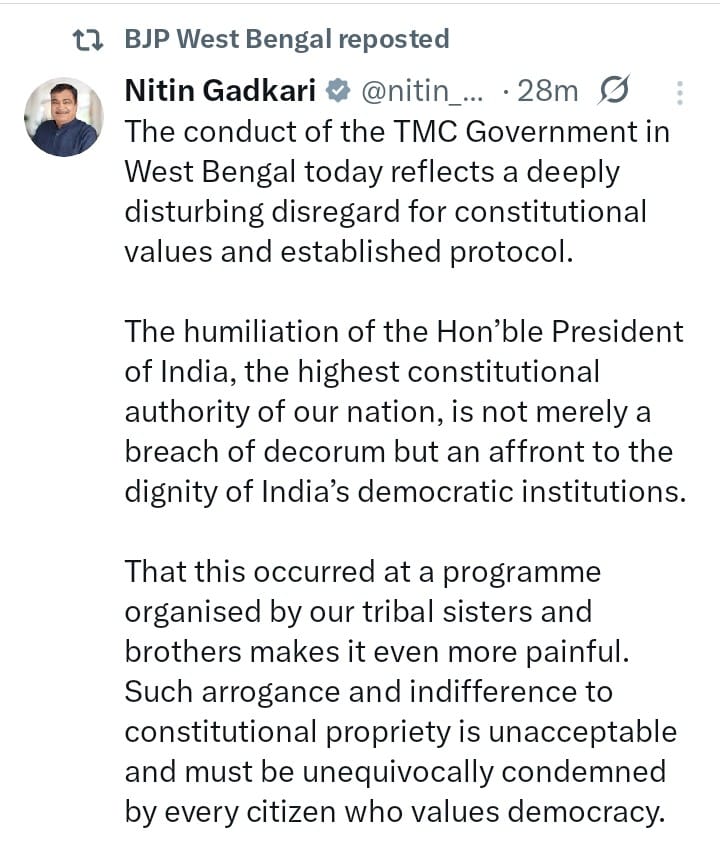Click the text "highest constitutional authority" line
Screen dimensions: 720x844
tap(362, 371)
